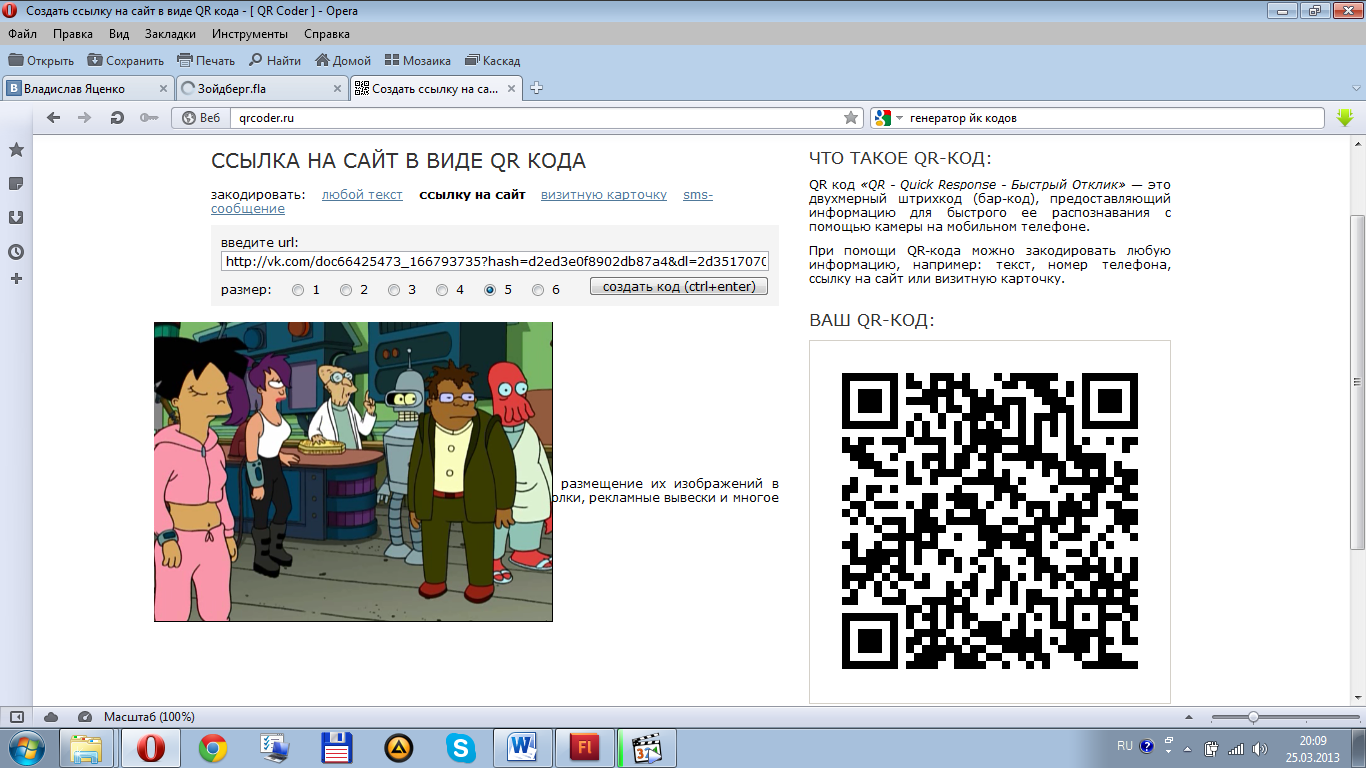Viewport: 1366px width, 768px height.
Task: Select size radio button 5
Action: click(490, 290)
